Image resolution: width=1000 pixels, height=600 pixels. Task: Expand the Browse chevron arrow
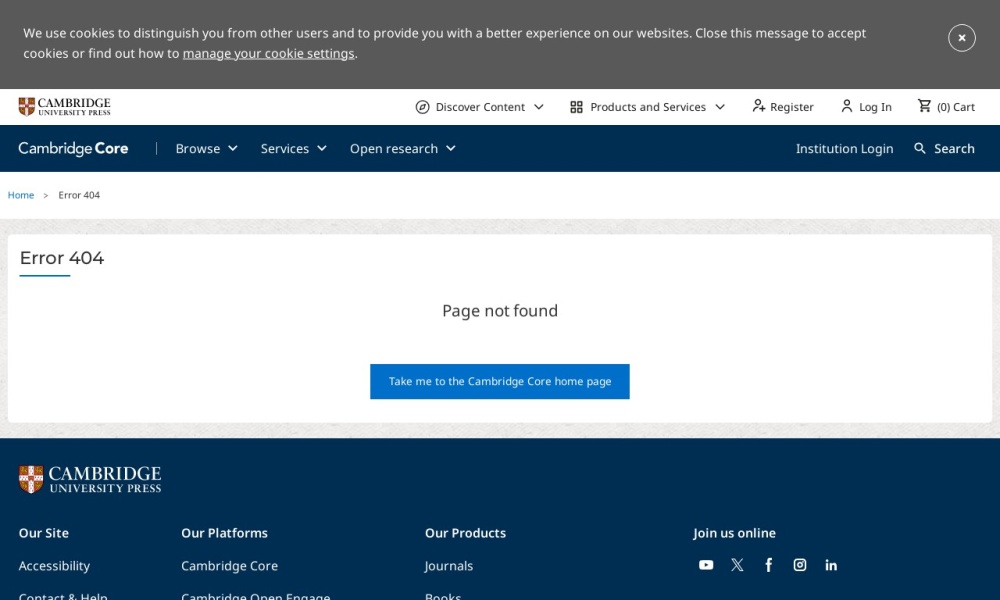(x=233, y=149)
